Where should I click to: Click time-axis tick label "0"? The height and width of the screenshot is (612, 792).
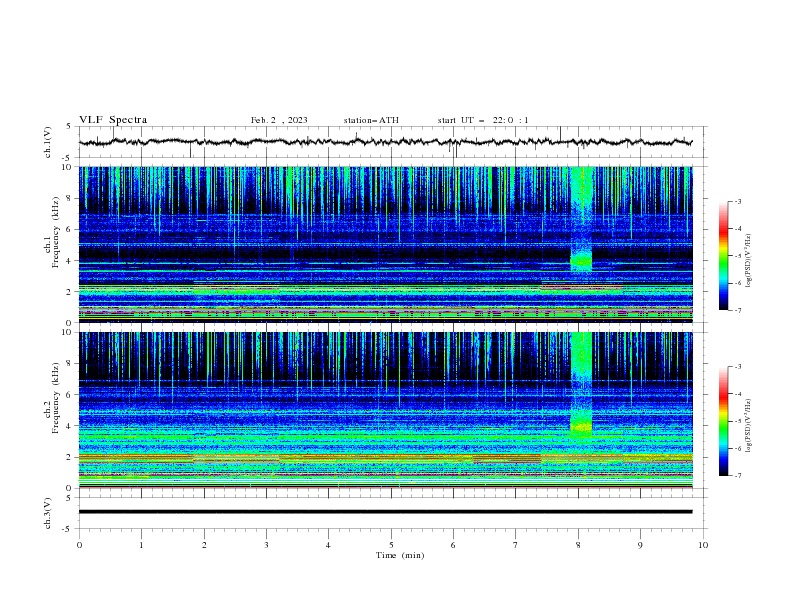[79, 545]
